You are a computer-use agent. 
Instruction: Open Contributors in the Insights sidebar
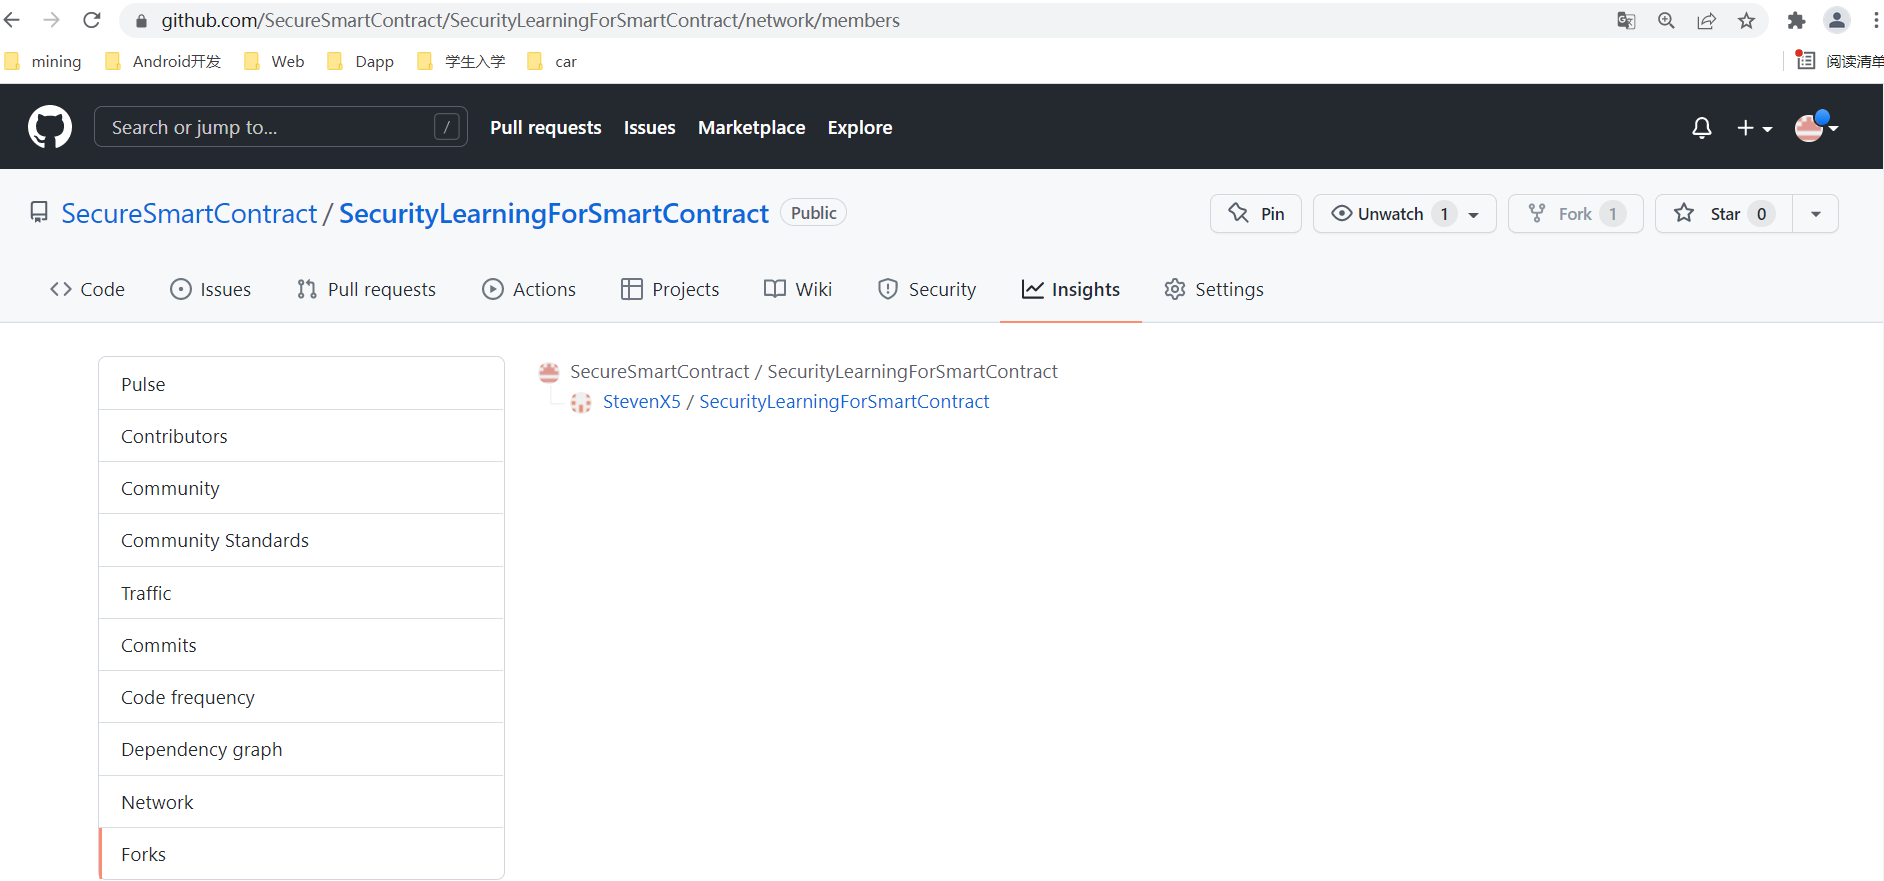[301, 436]
